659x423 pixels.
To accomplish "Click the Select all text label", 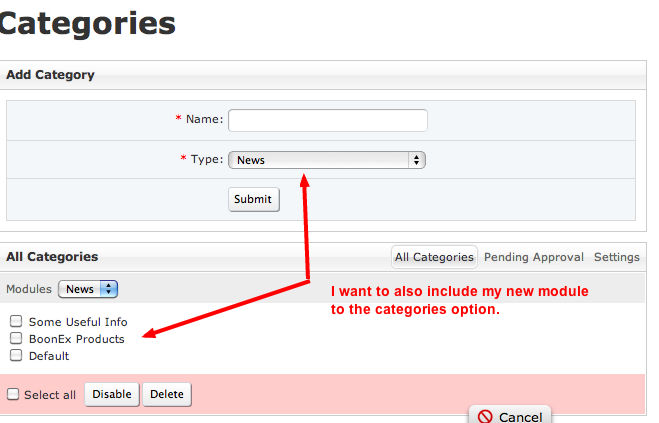I will point(50,394).
